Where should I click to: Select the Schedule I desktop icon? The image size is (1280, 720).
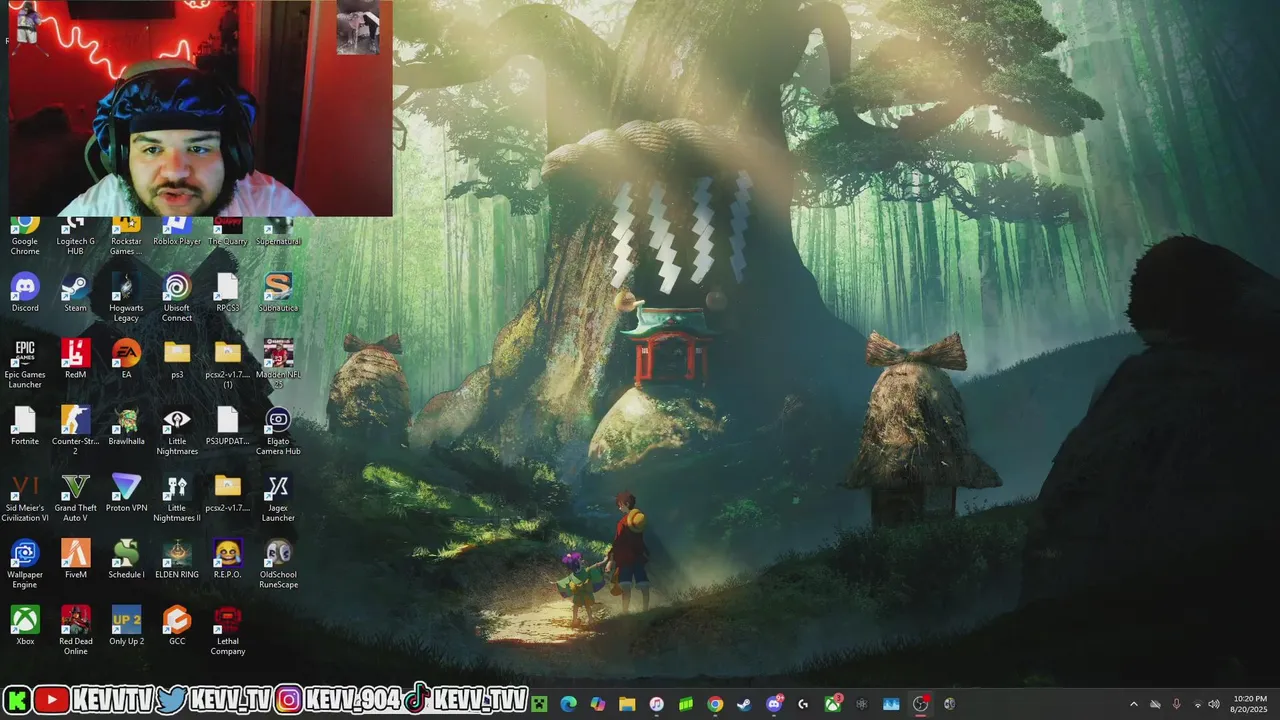pos(126,559)
